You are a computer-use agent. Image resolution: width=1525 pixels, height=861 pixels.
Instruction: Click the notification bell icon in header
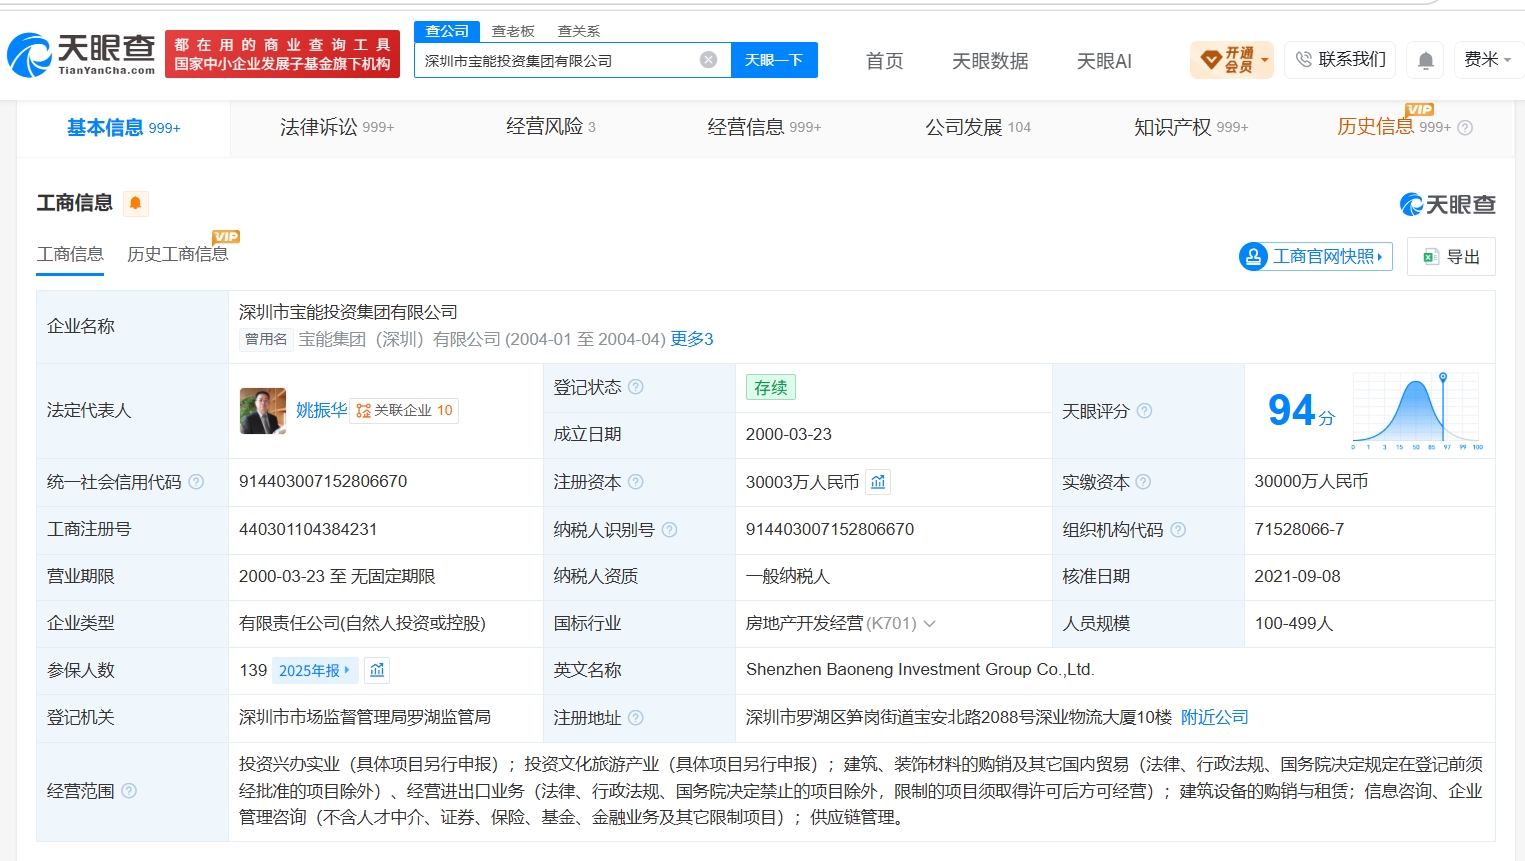point(1426,61)
